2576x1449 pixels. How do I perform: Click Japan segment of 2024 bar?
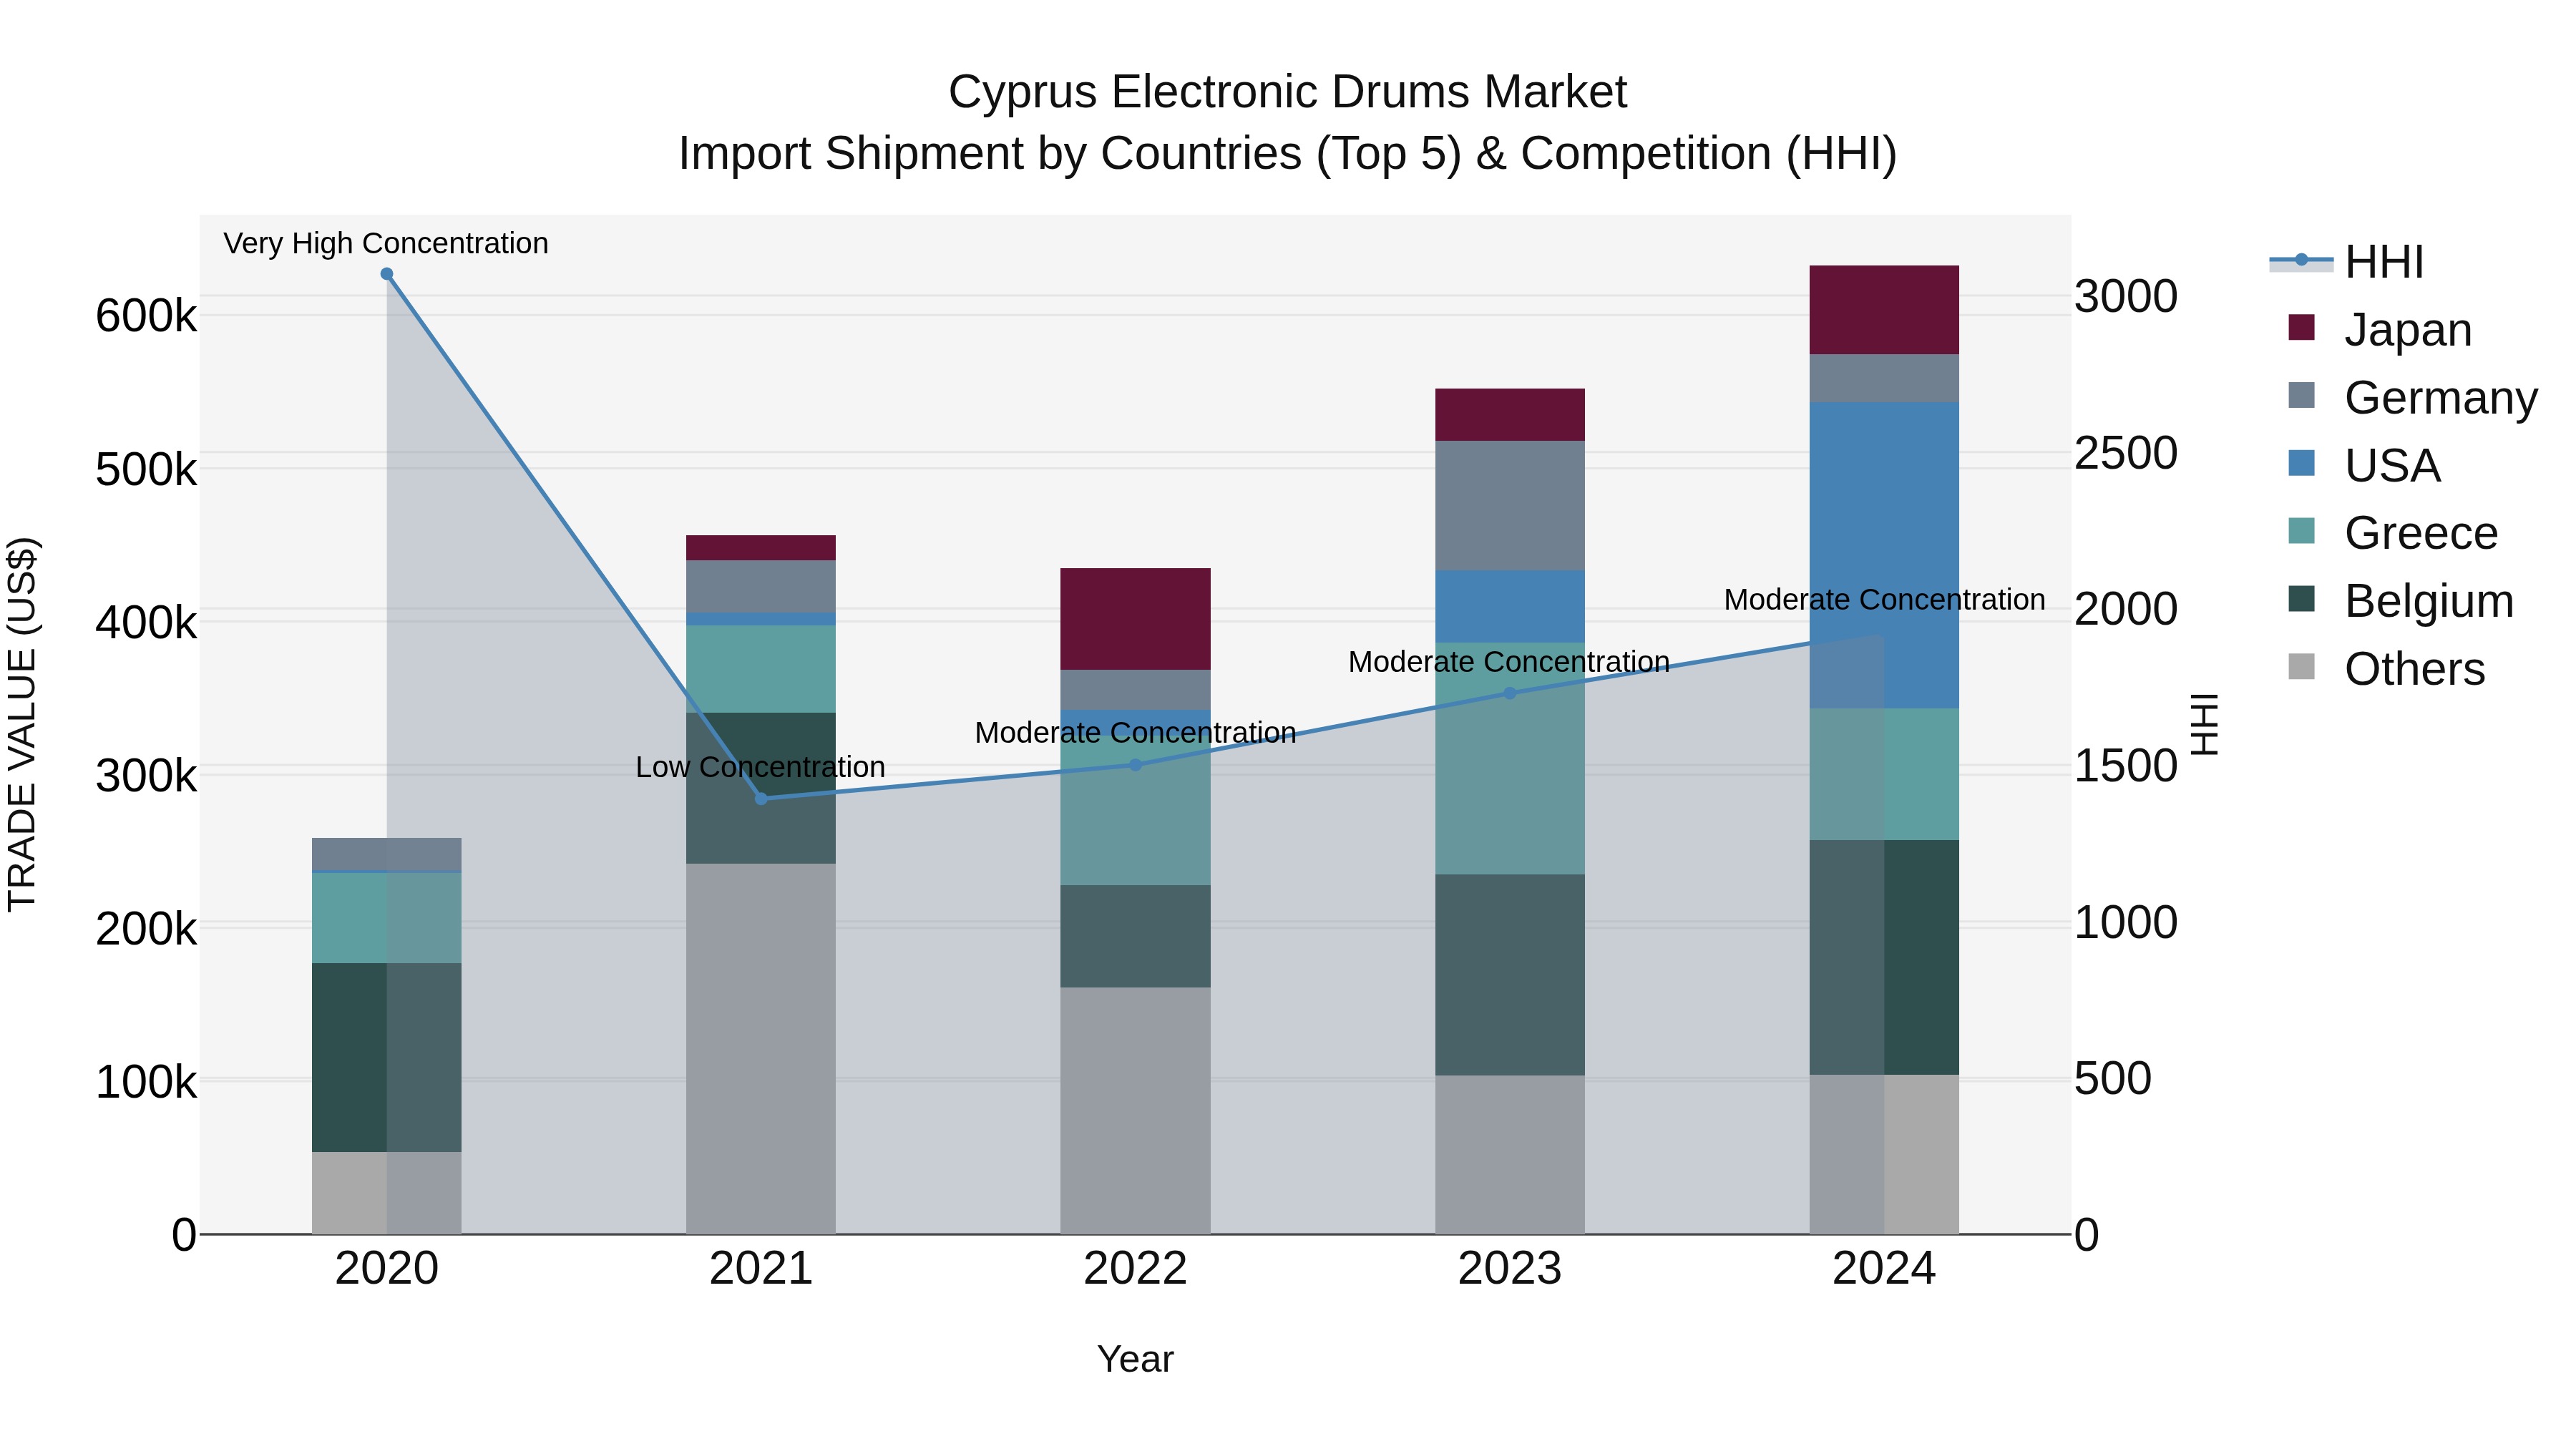pyautogui.click(x=1884, y=309)
